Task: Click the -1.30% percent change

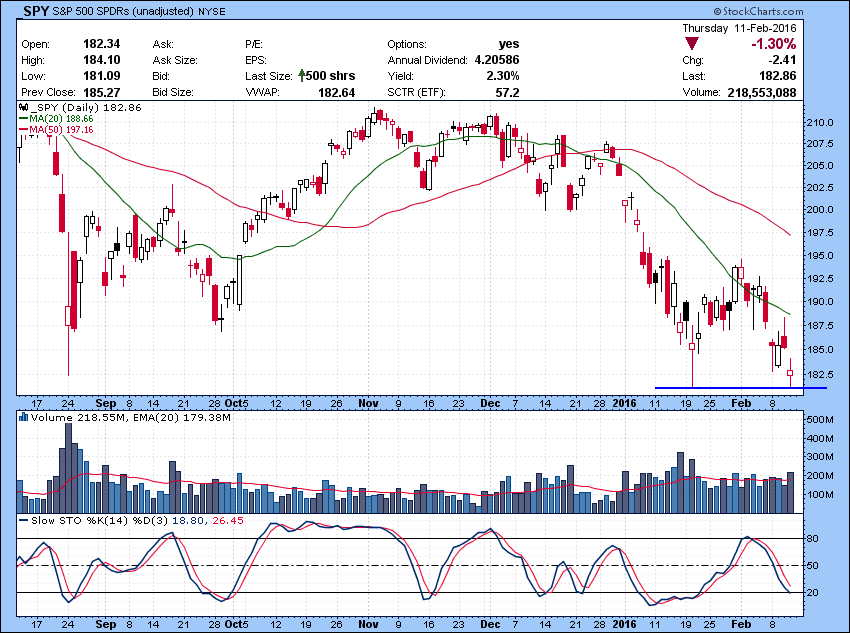Action: (773, 44)
